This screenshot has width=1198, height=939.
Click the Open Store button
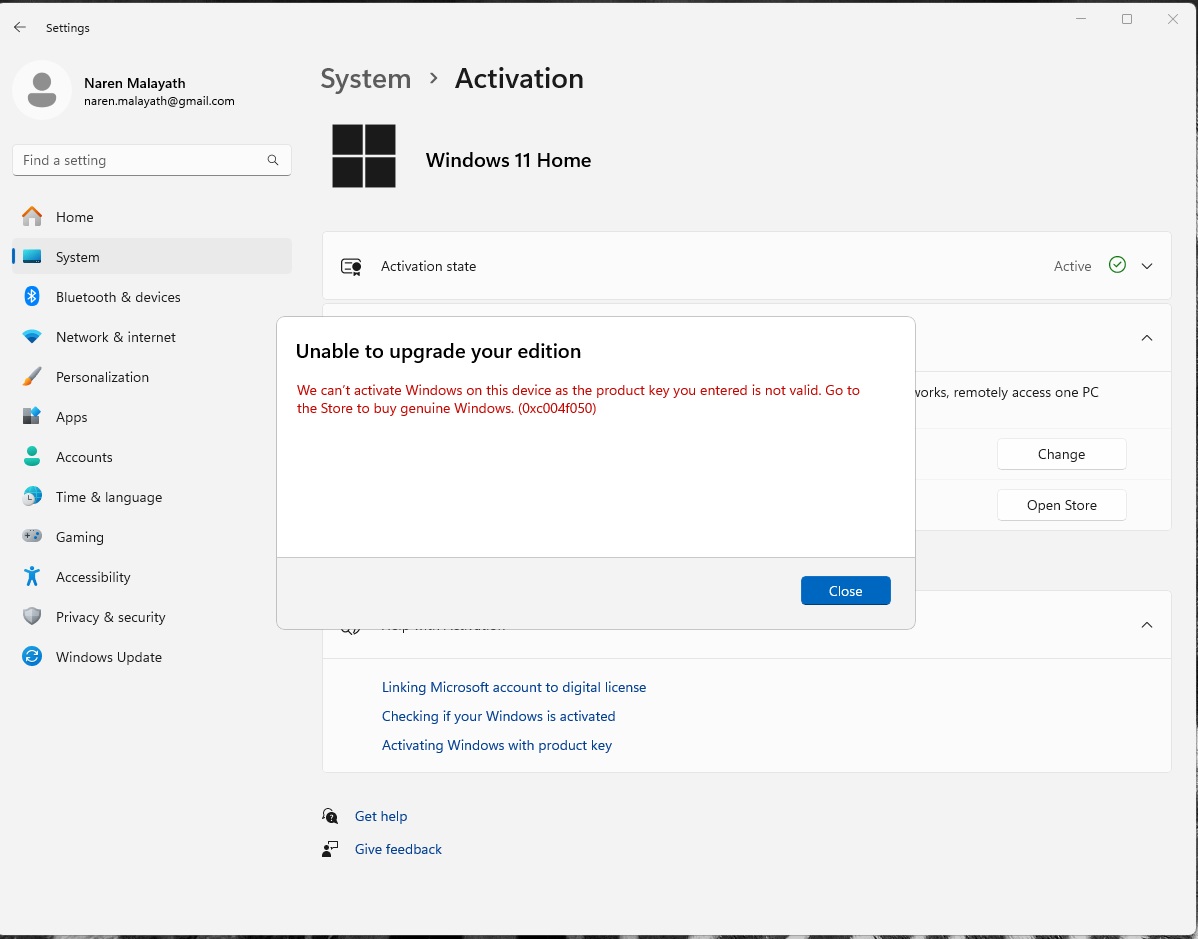tap(1061, 505)
